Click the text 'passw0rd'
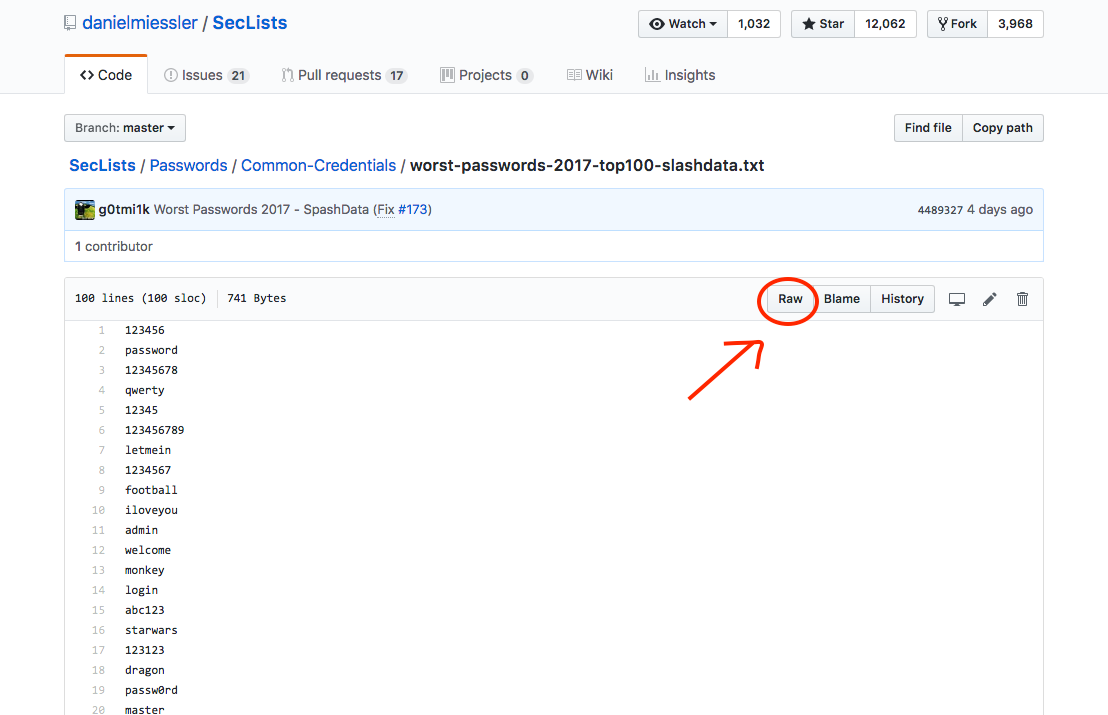This screenshot has height=715, width=1108. point(151,690)
